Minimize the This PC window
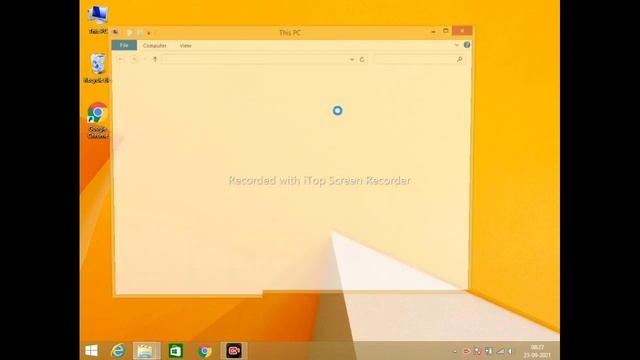 [x=433, y=31]
